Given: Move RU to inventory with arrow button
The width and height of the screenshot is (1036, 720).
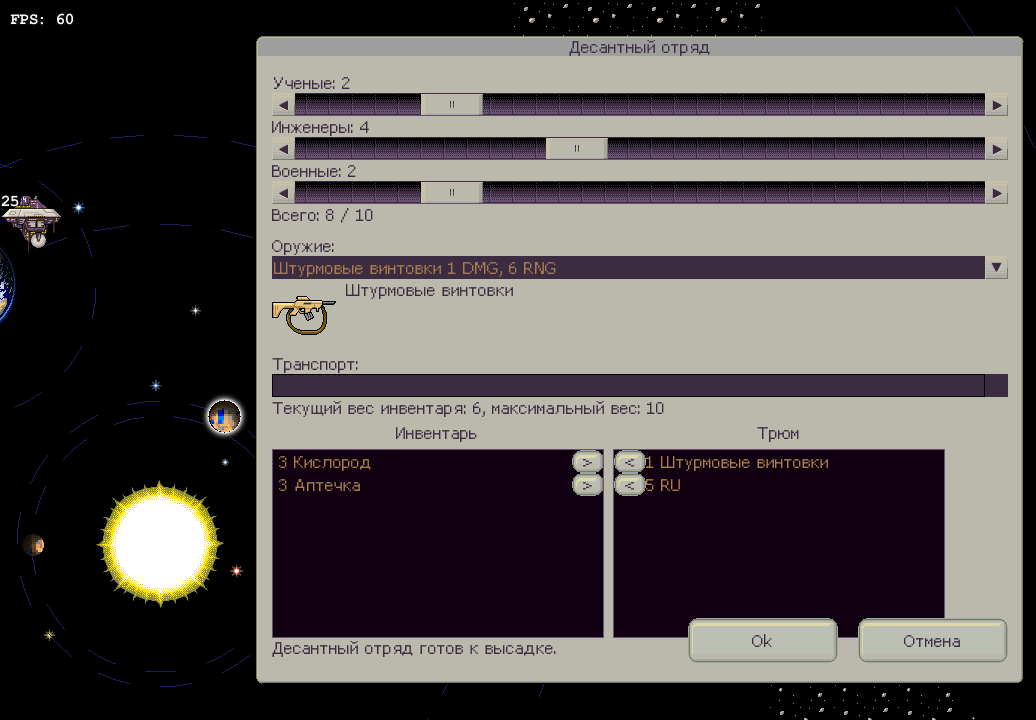Looking at the screenshot, I should pyautogui.click(x=629, y=486).
